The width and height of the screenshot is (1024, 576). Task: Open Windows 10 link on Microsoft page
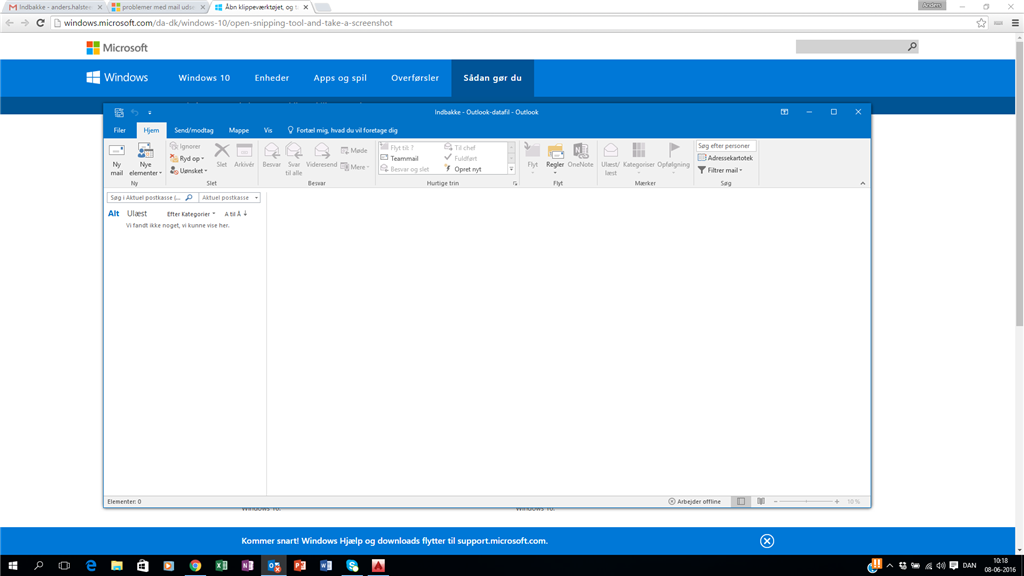(204, 78)
